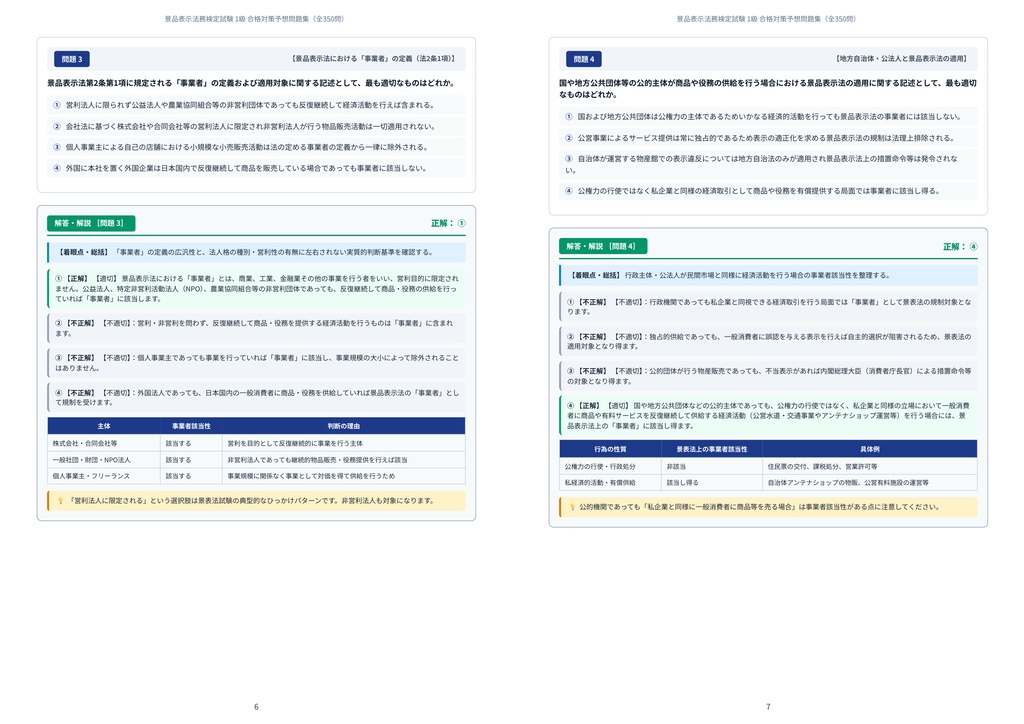
Task: Click the cell 株式会社・合同会社等
Action: (104, 443)
